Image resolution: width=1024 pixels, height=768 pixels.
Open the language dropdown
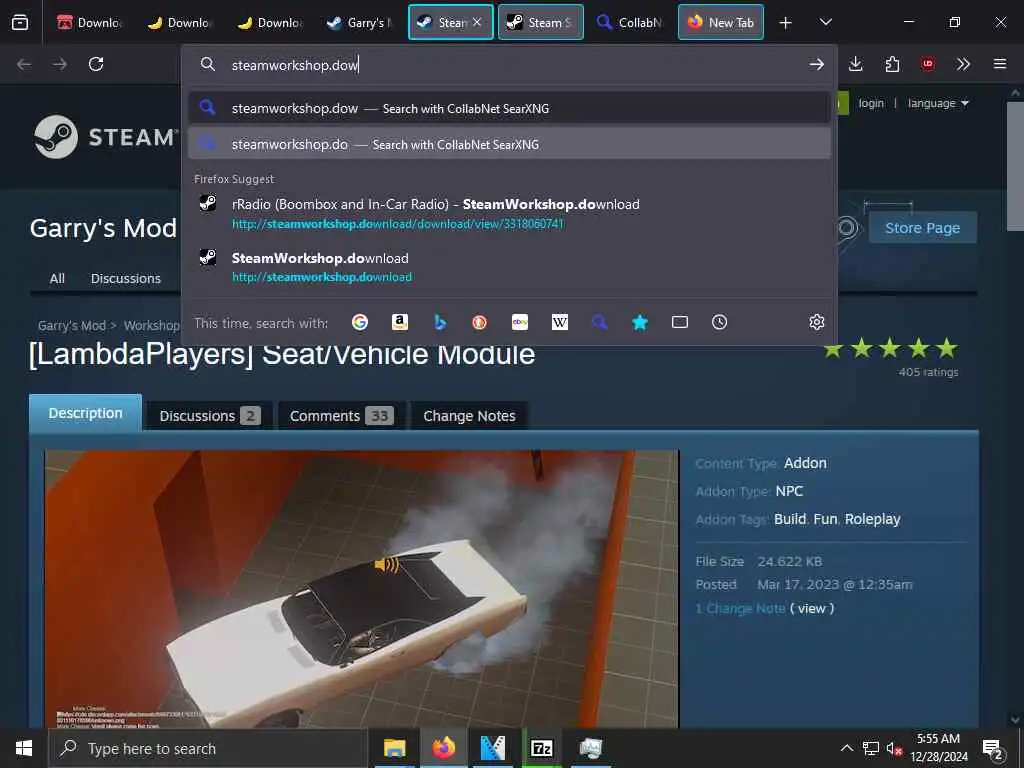pos(938,103)
